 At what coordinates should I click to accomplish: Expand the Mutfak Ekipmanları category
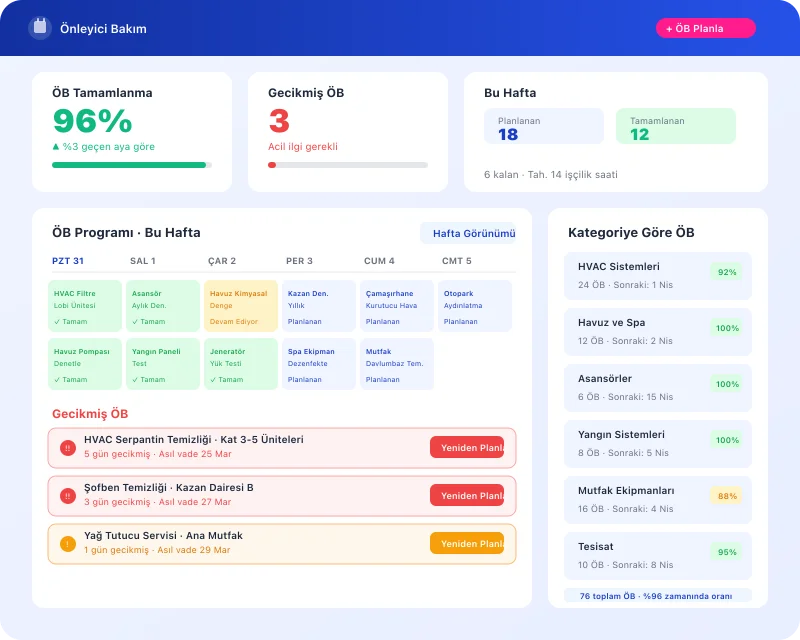tap(657, 499)
